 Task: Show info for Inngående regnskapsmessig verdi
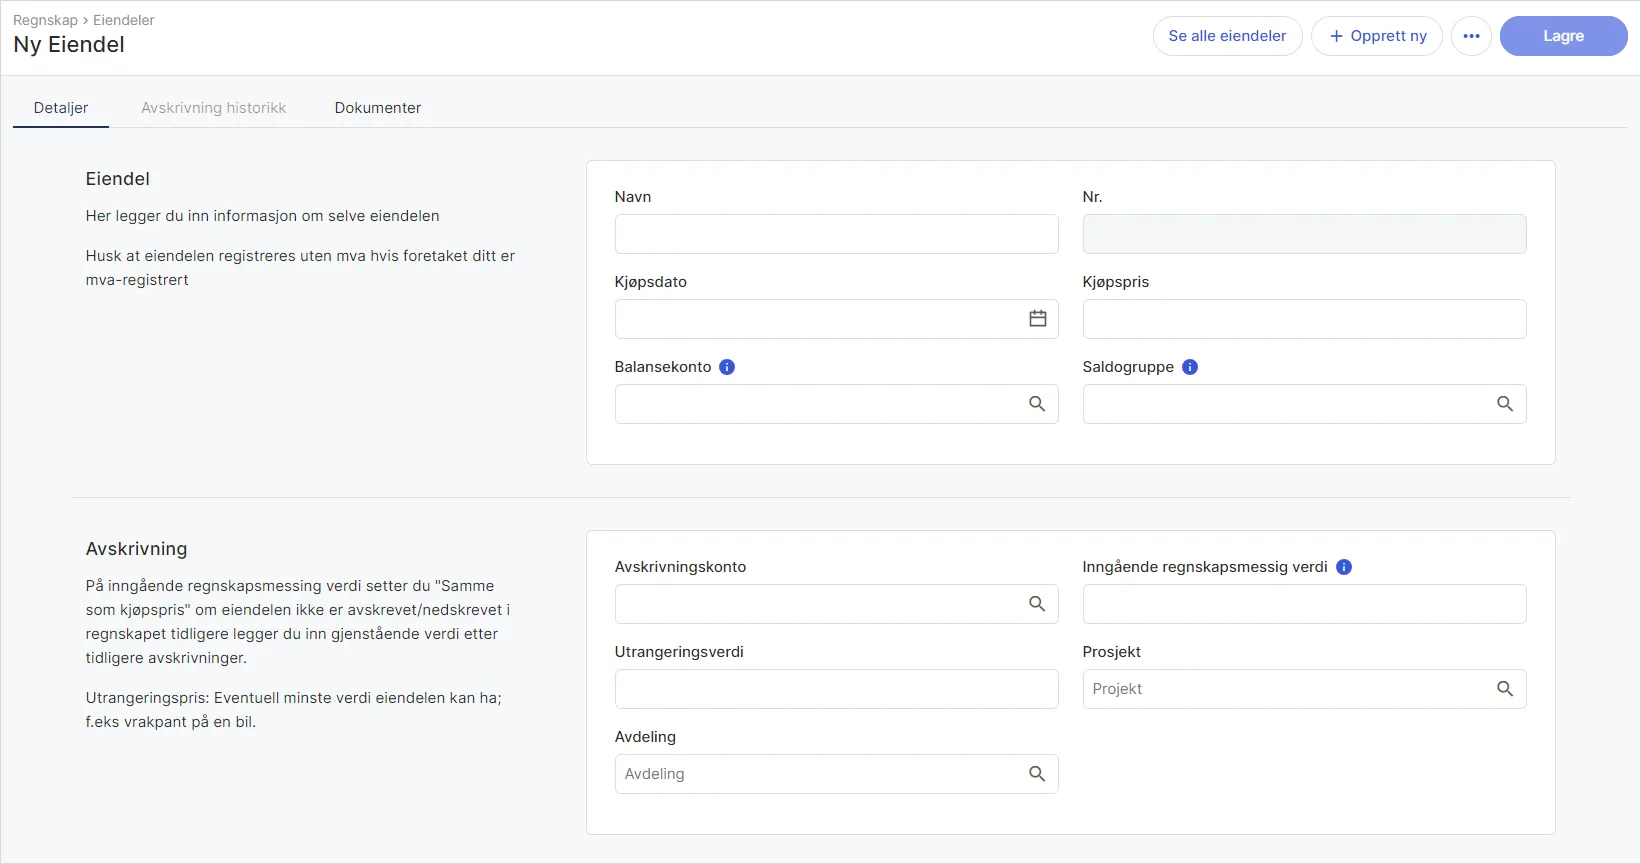pyautogui.click(x=1344, y=567)
